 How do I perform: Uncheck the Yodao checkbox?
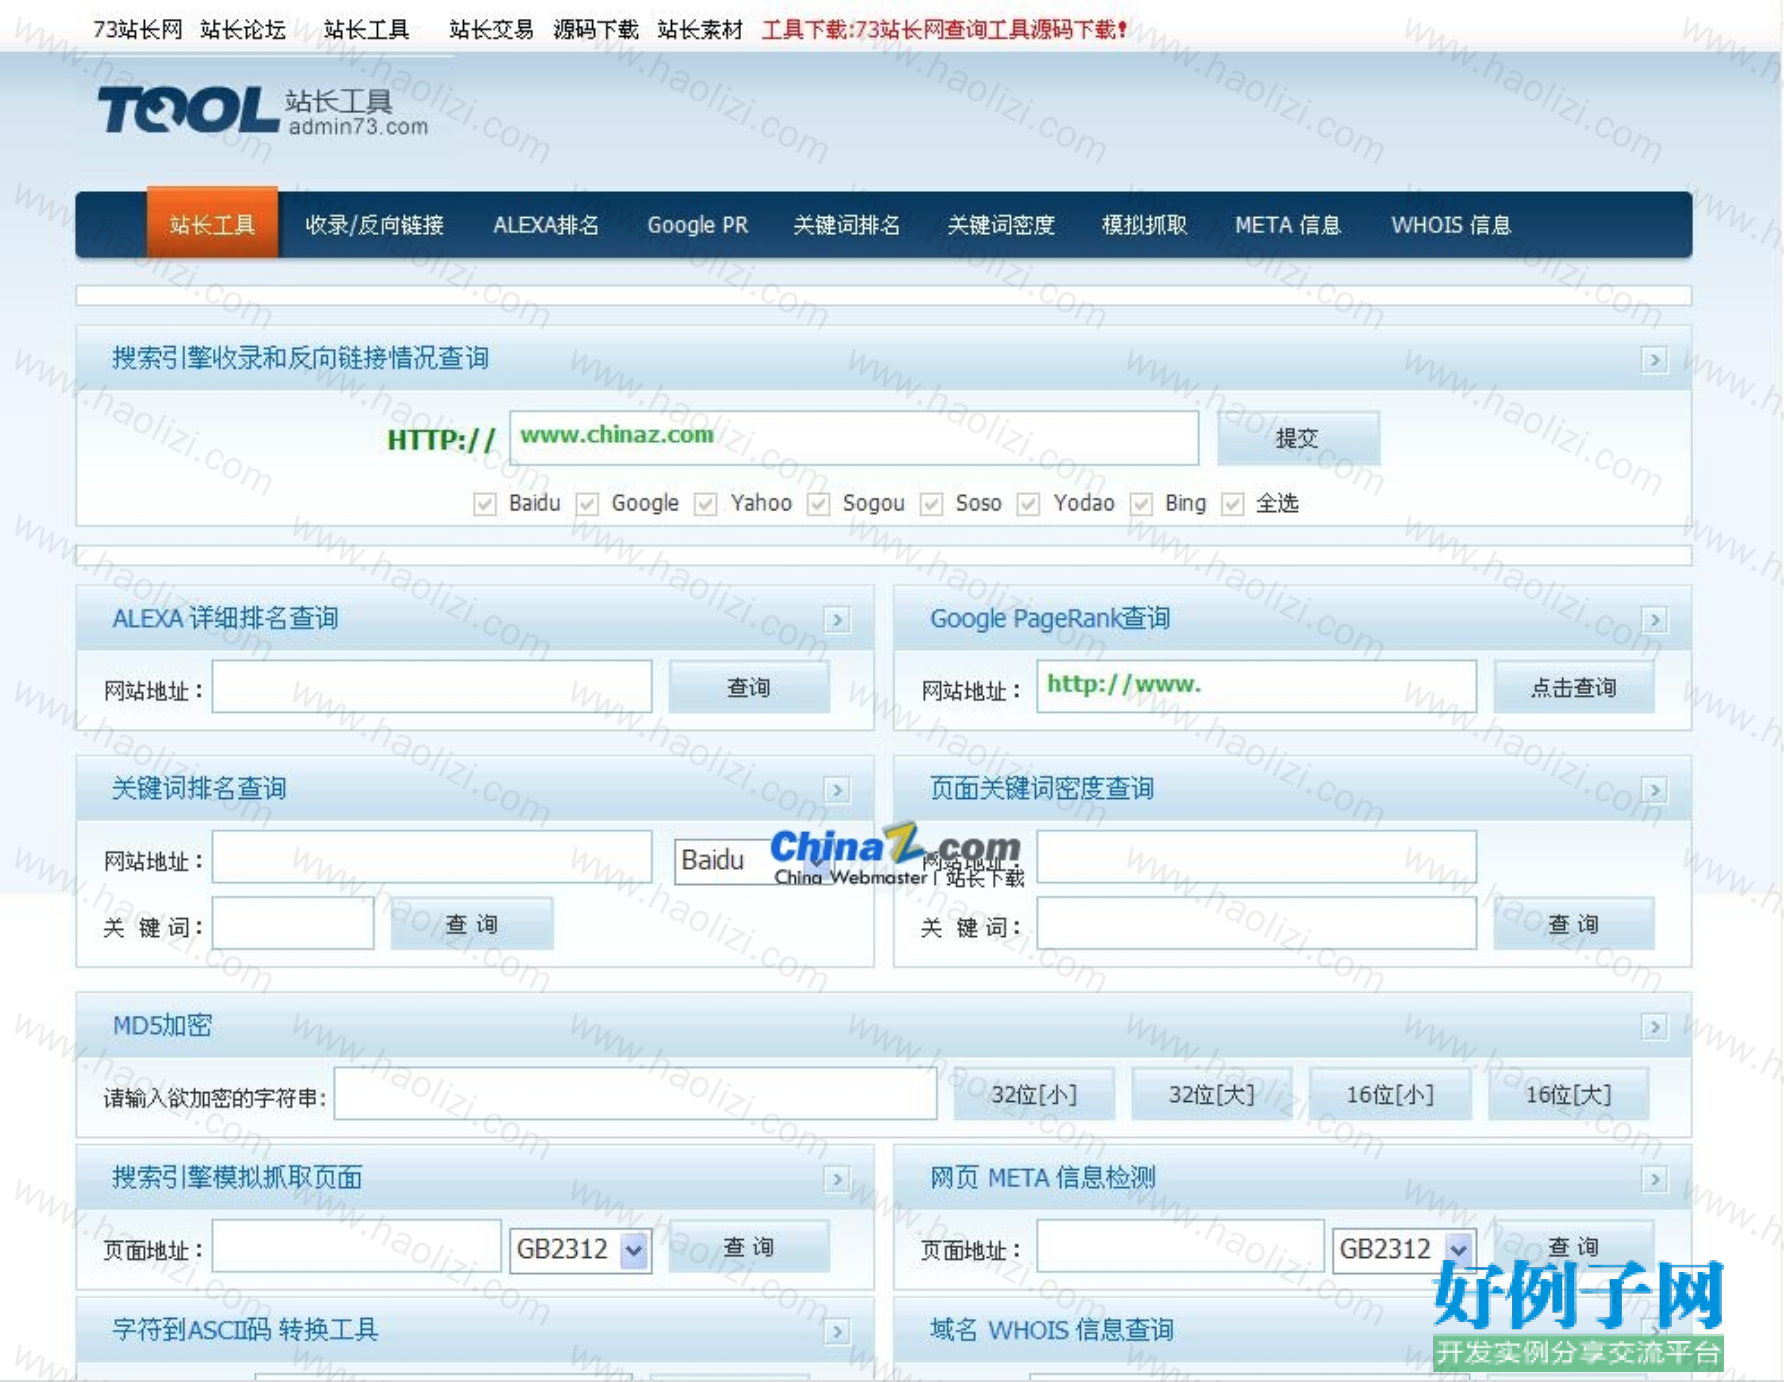[1028, 504]
